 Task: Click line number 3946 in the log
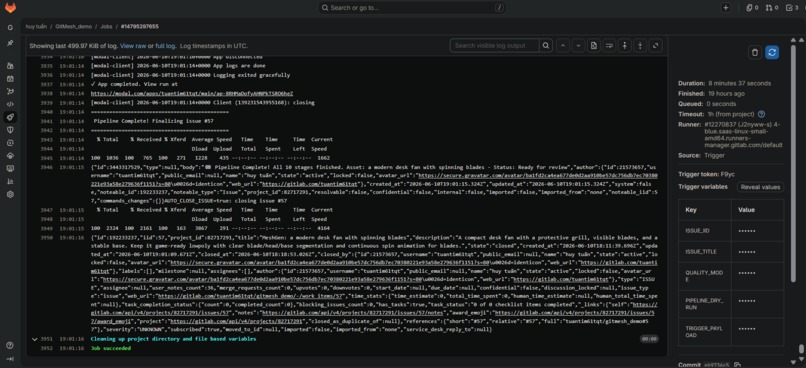tap(47, 168)
